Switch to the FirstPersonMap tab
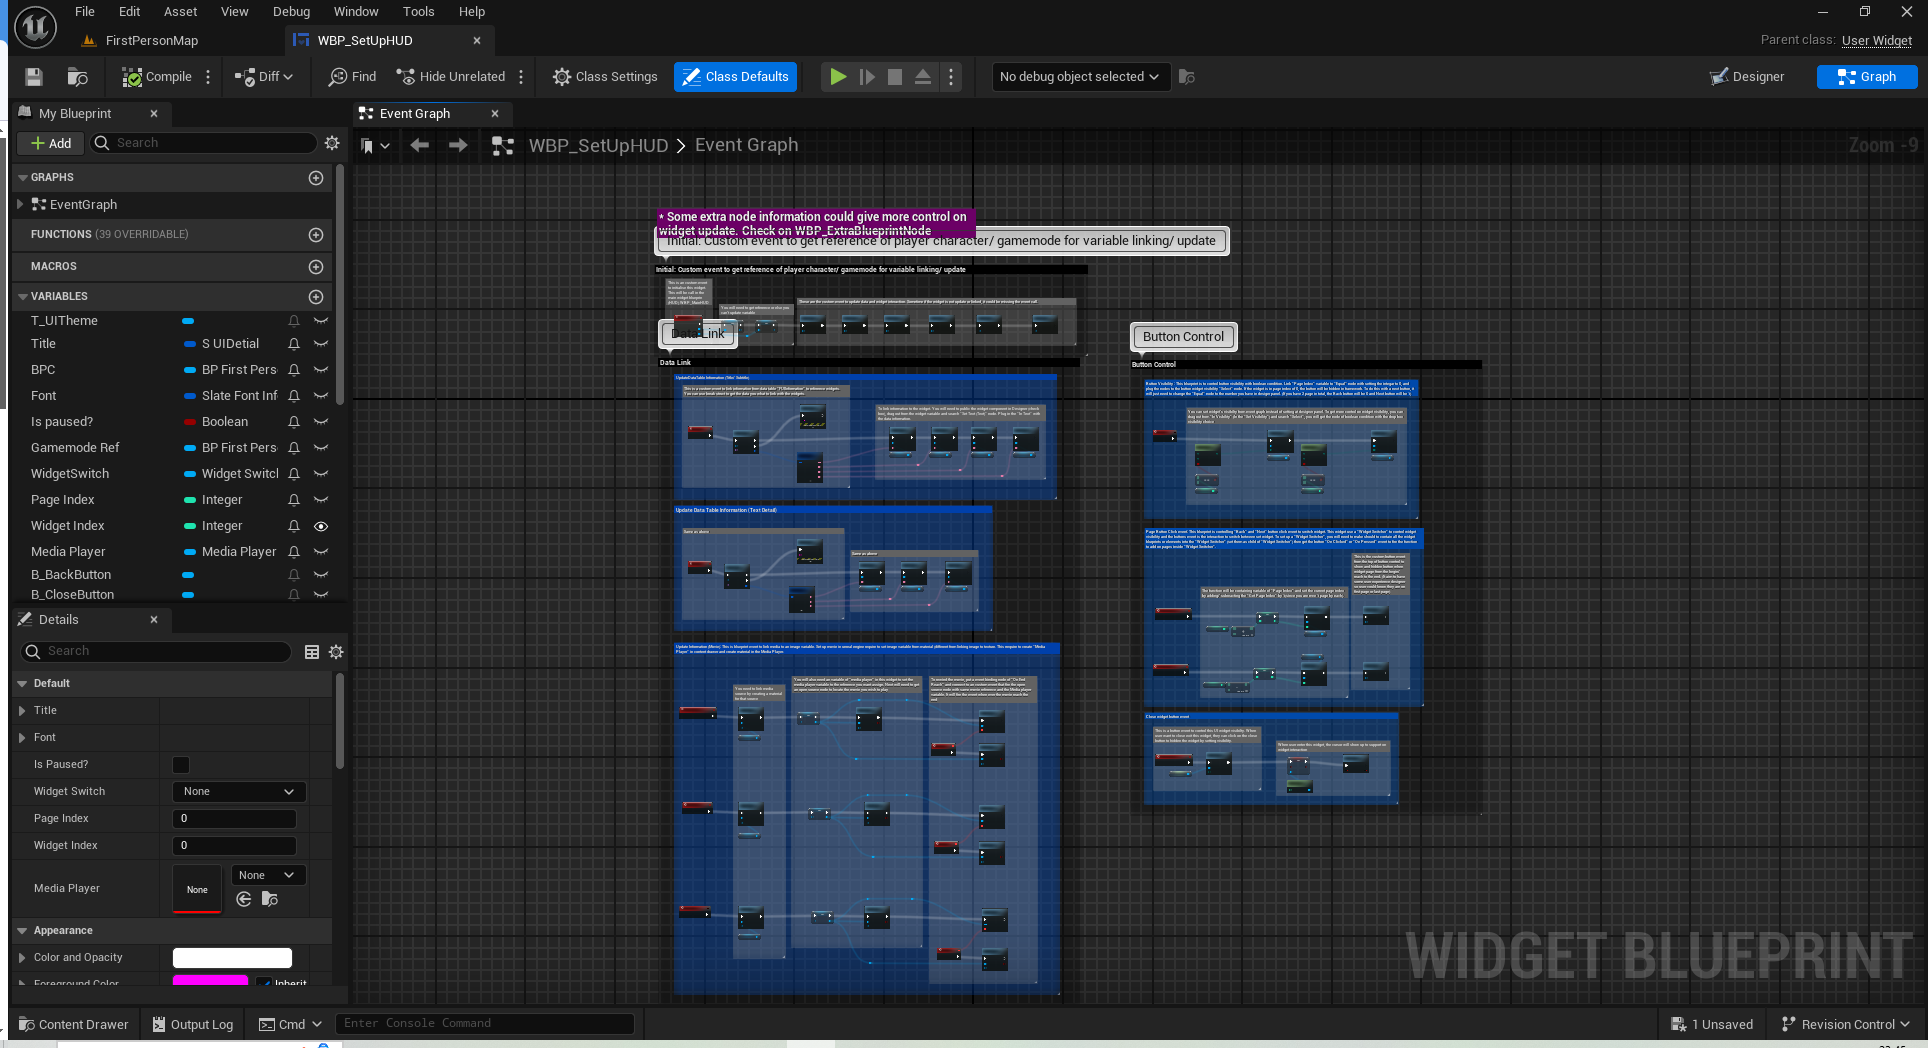1928x1048 pixels. click(151, 41)
